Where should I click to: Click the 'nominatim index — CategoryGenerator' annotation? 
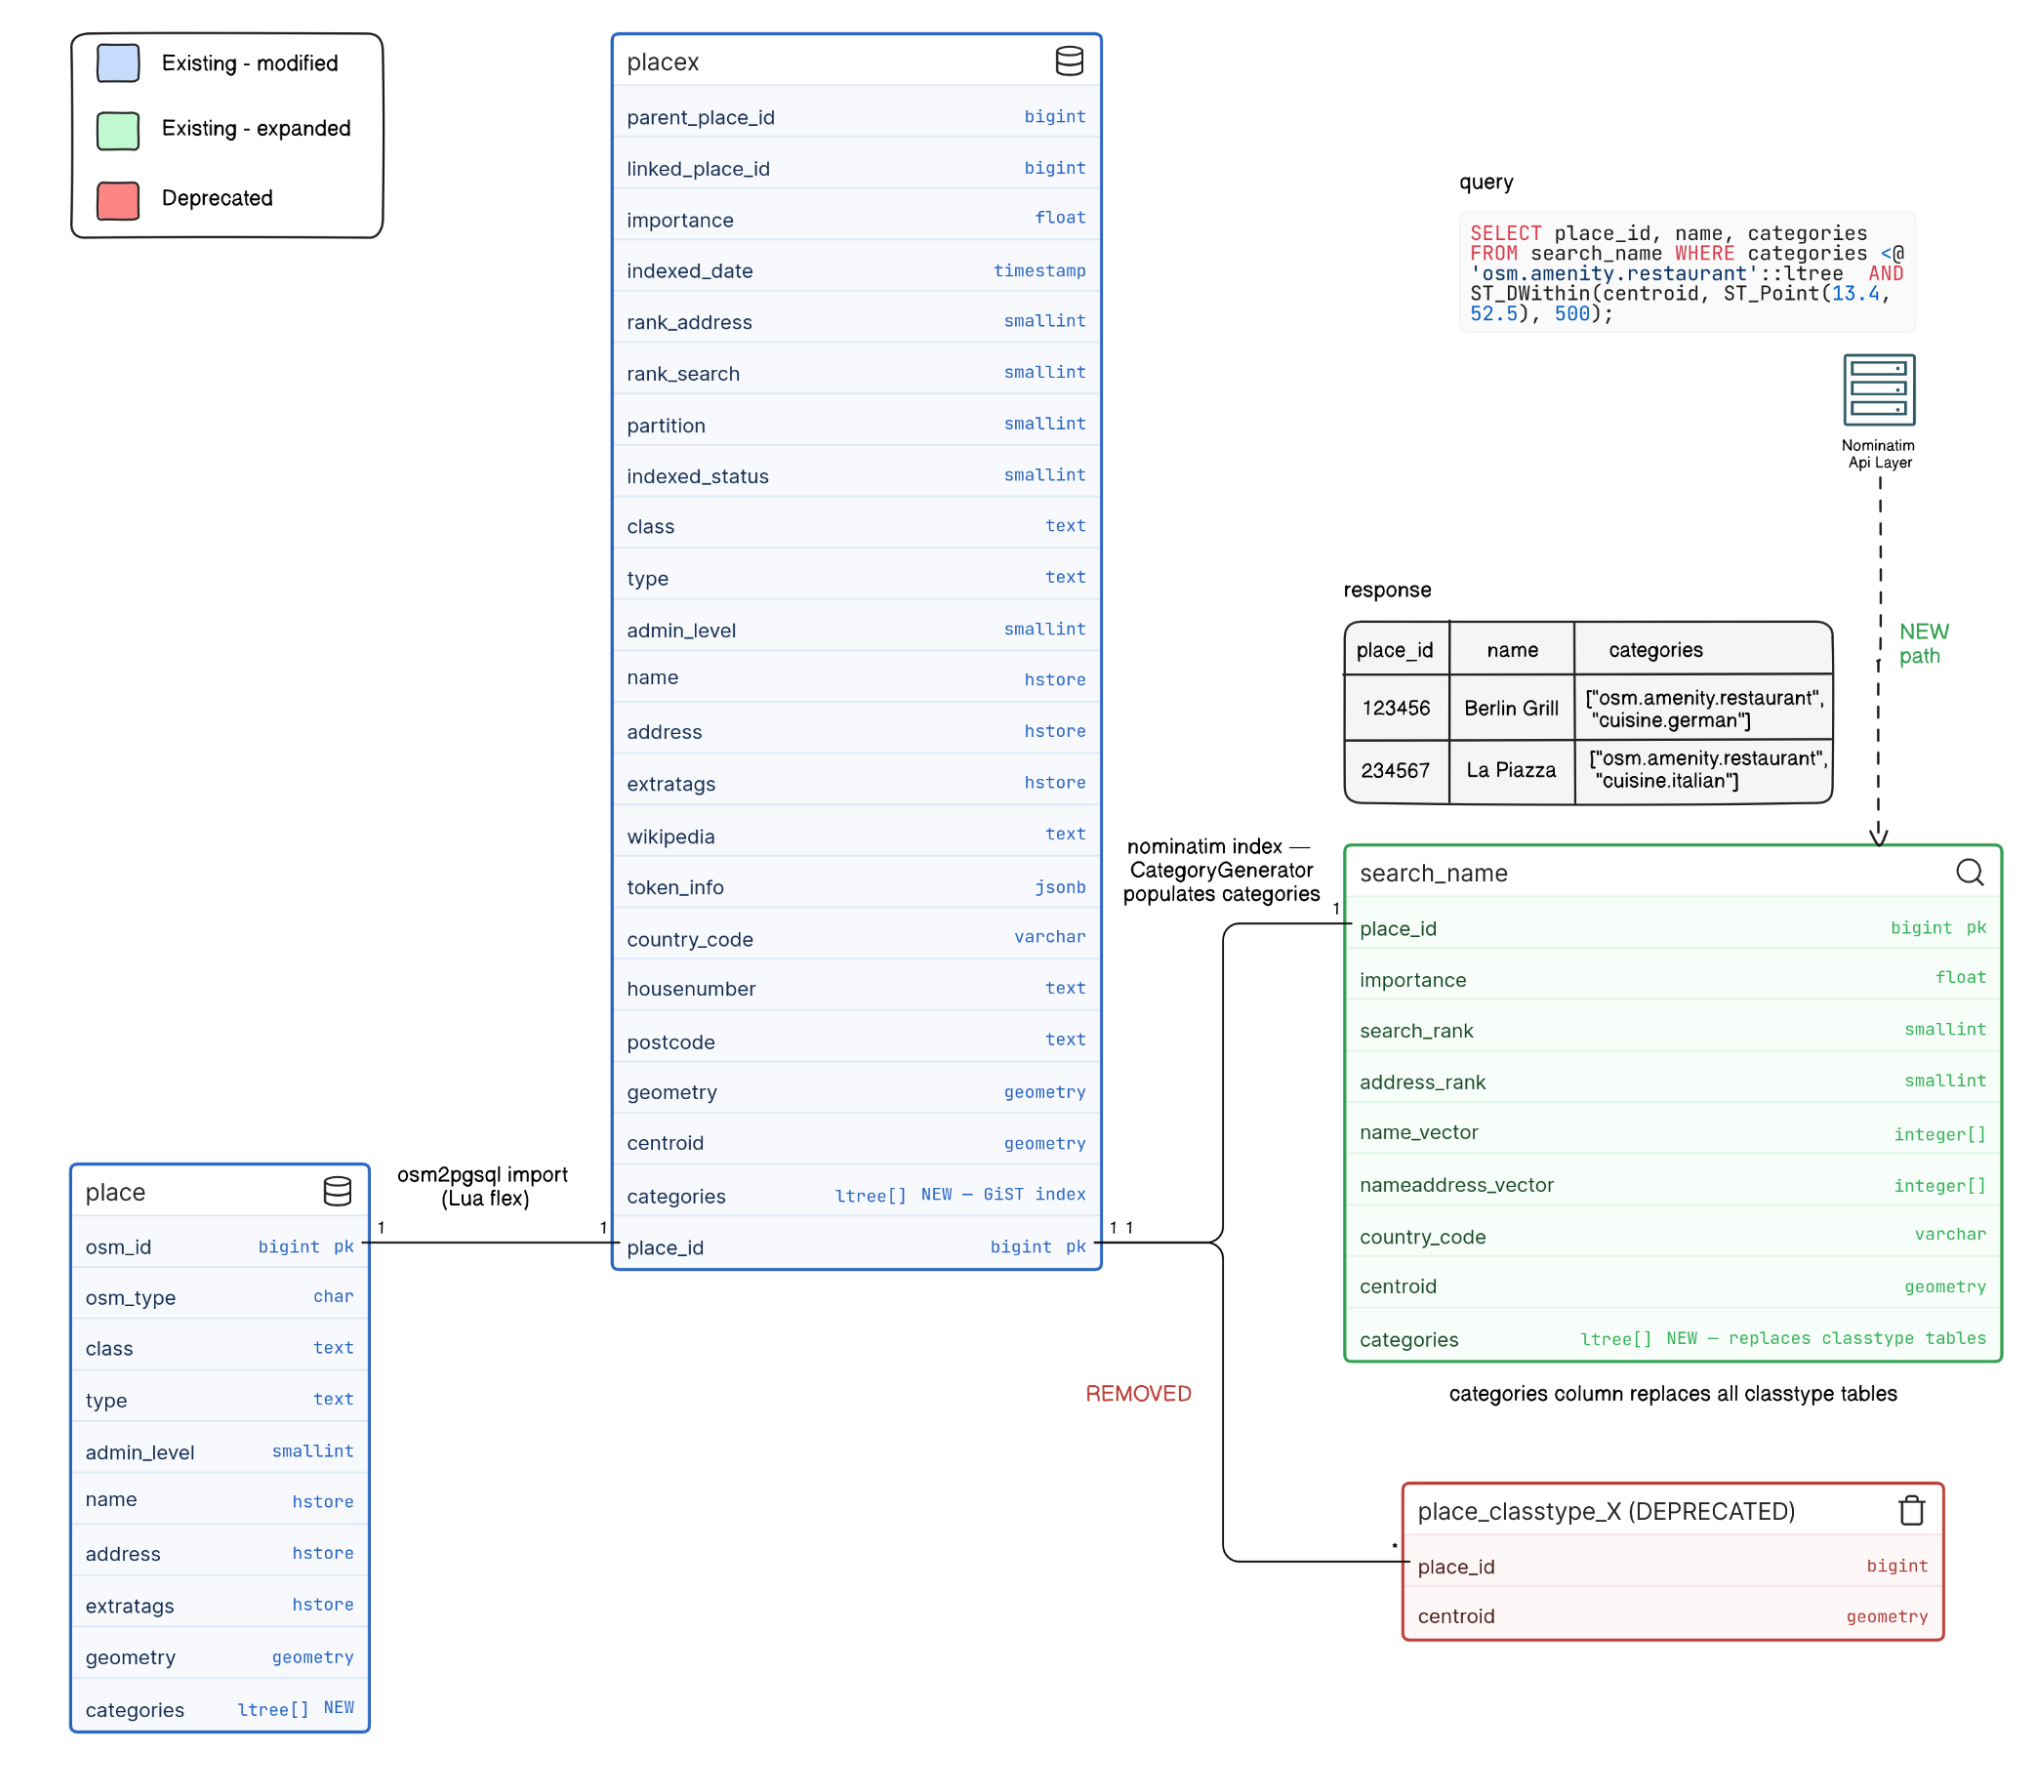(1220, 870)
